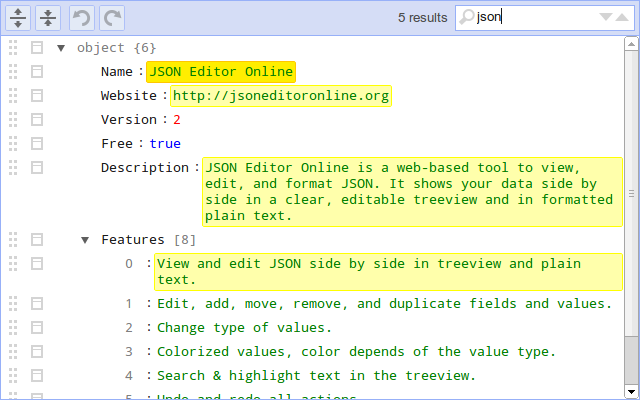The image size is (640, 400).
Task: Edit the Free value true
Action: point(165,144)
